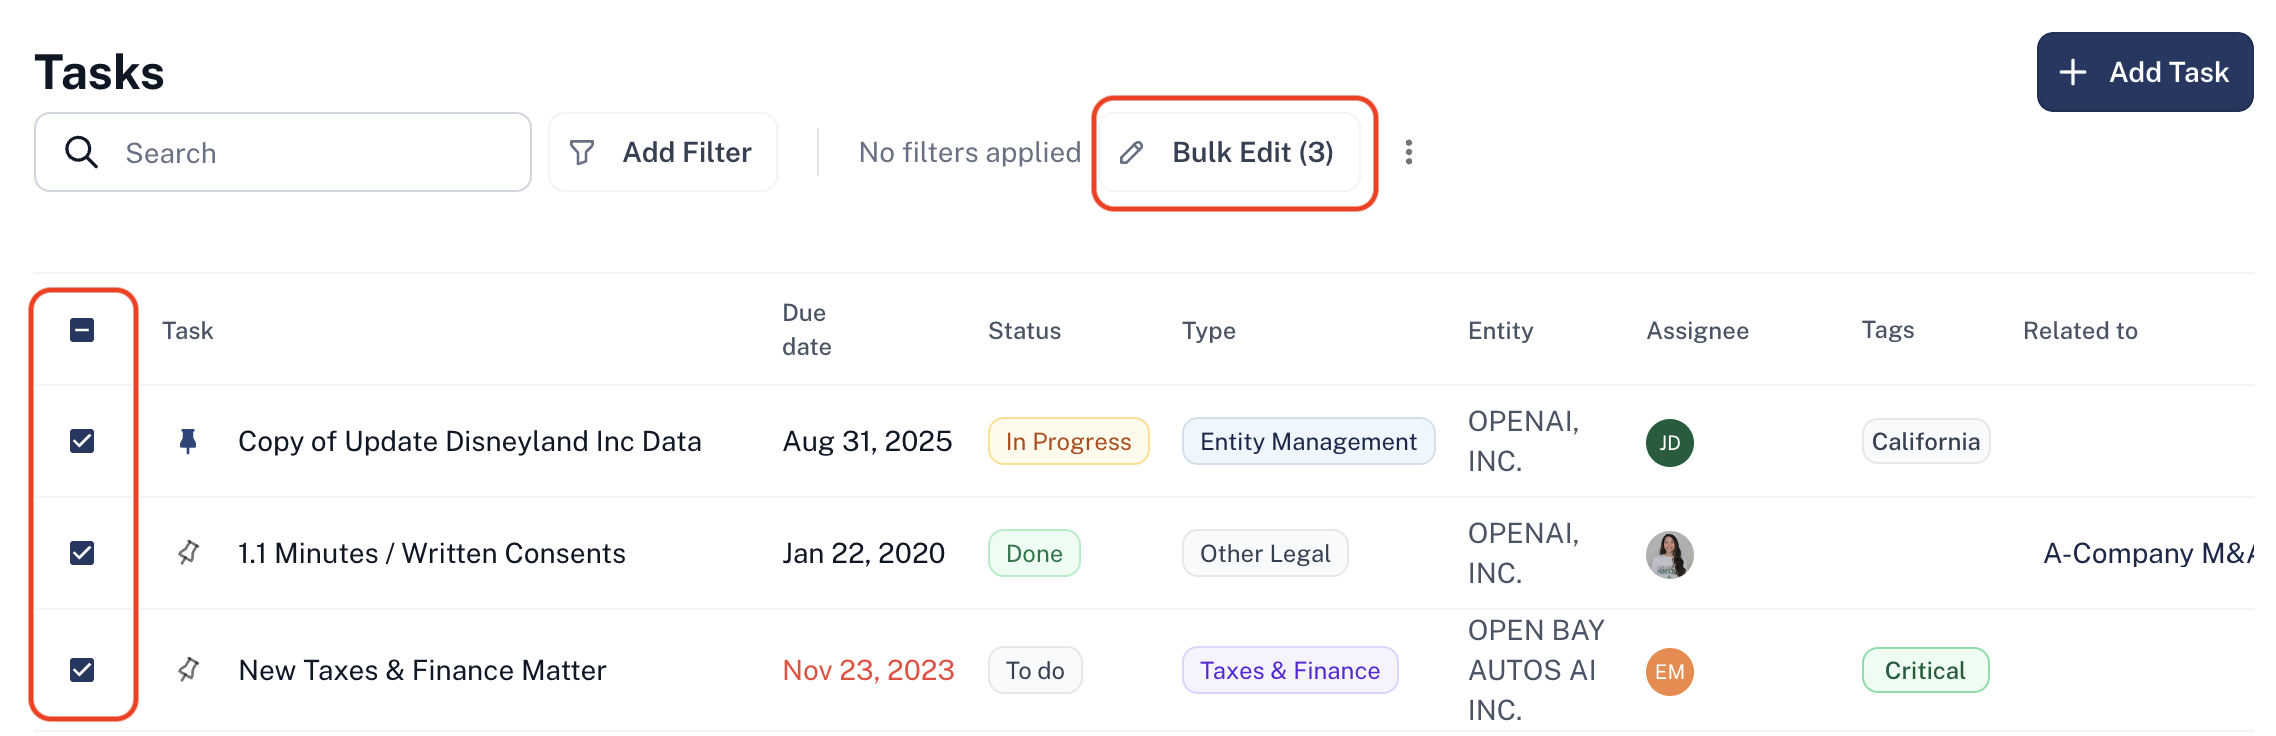Unpin the Copy of Update Disneyland task

(x=187, y=441)
